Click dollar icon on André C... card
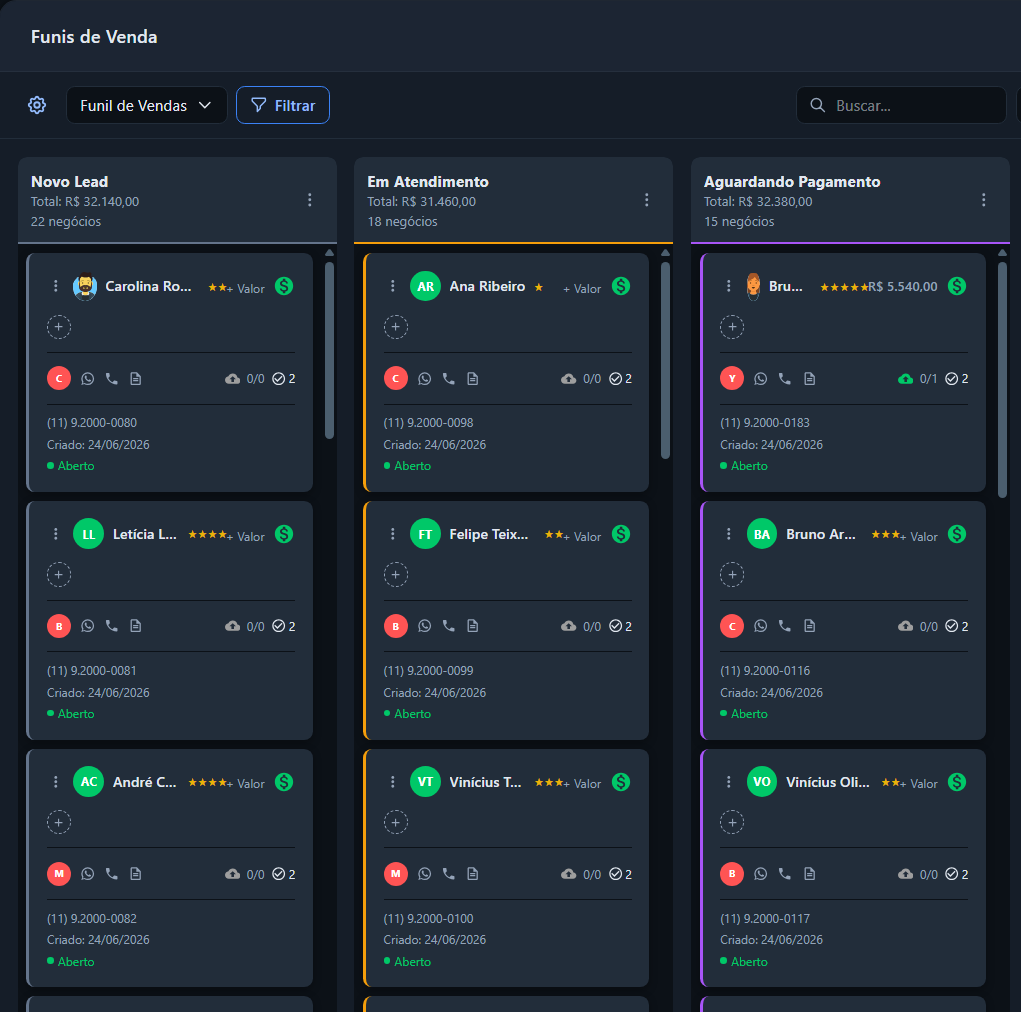Image resolution: width=1021 pixels, height=1012 pixels. pyautogui.click(x=284, y=781)
